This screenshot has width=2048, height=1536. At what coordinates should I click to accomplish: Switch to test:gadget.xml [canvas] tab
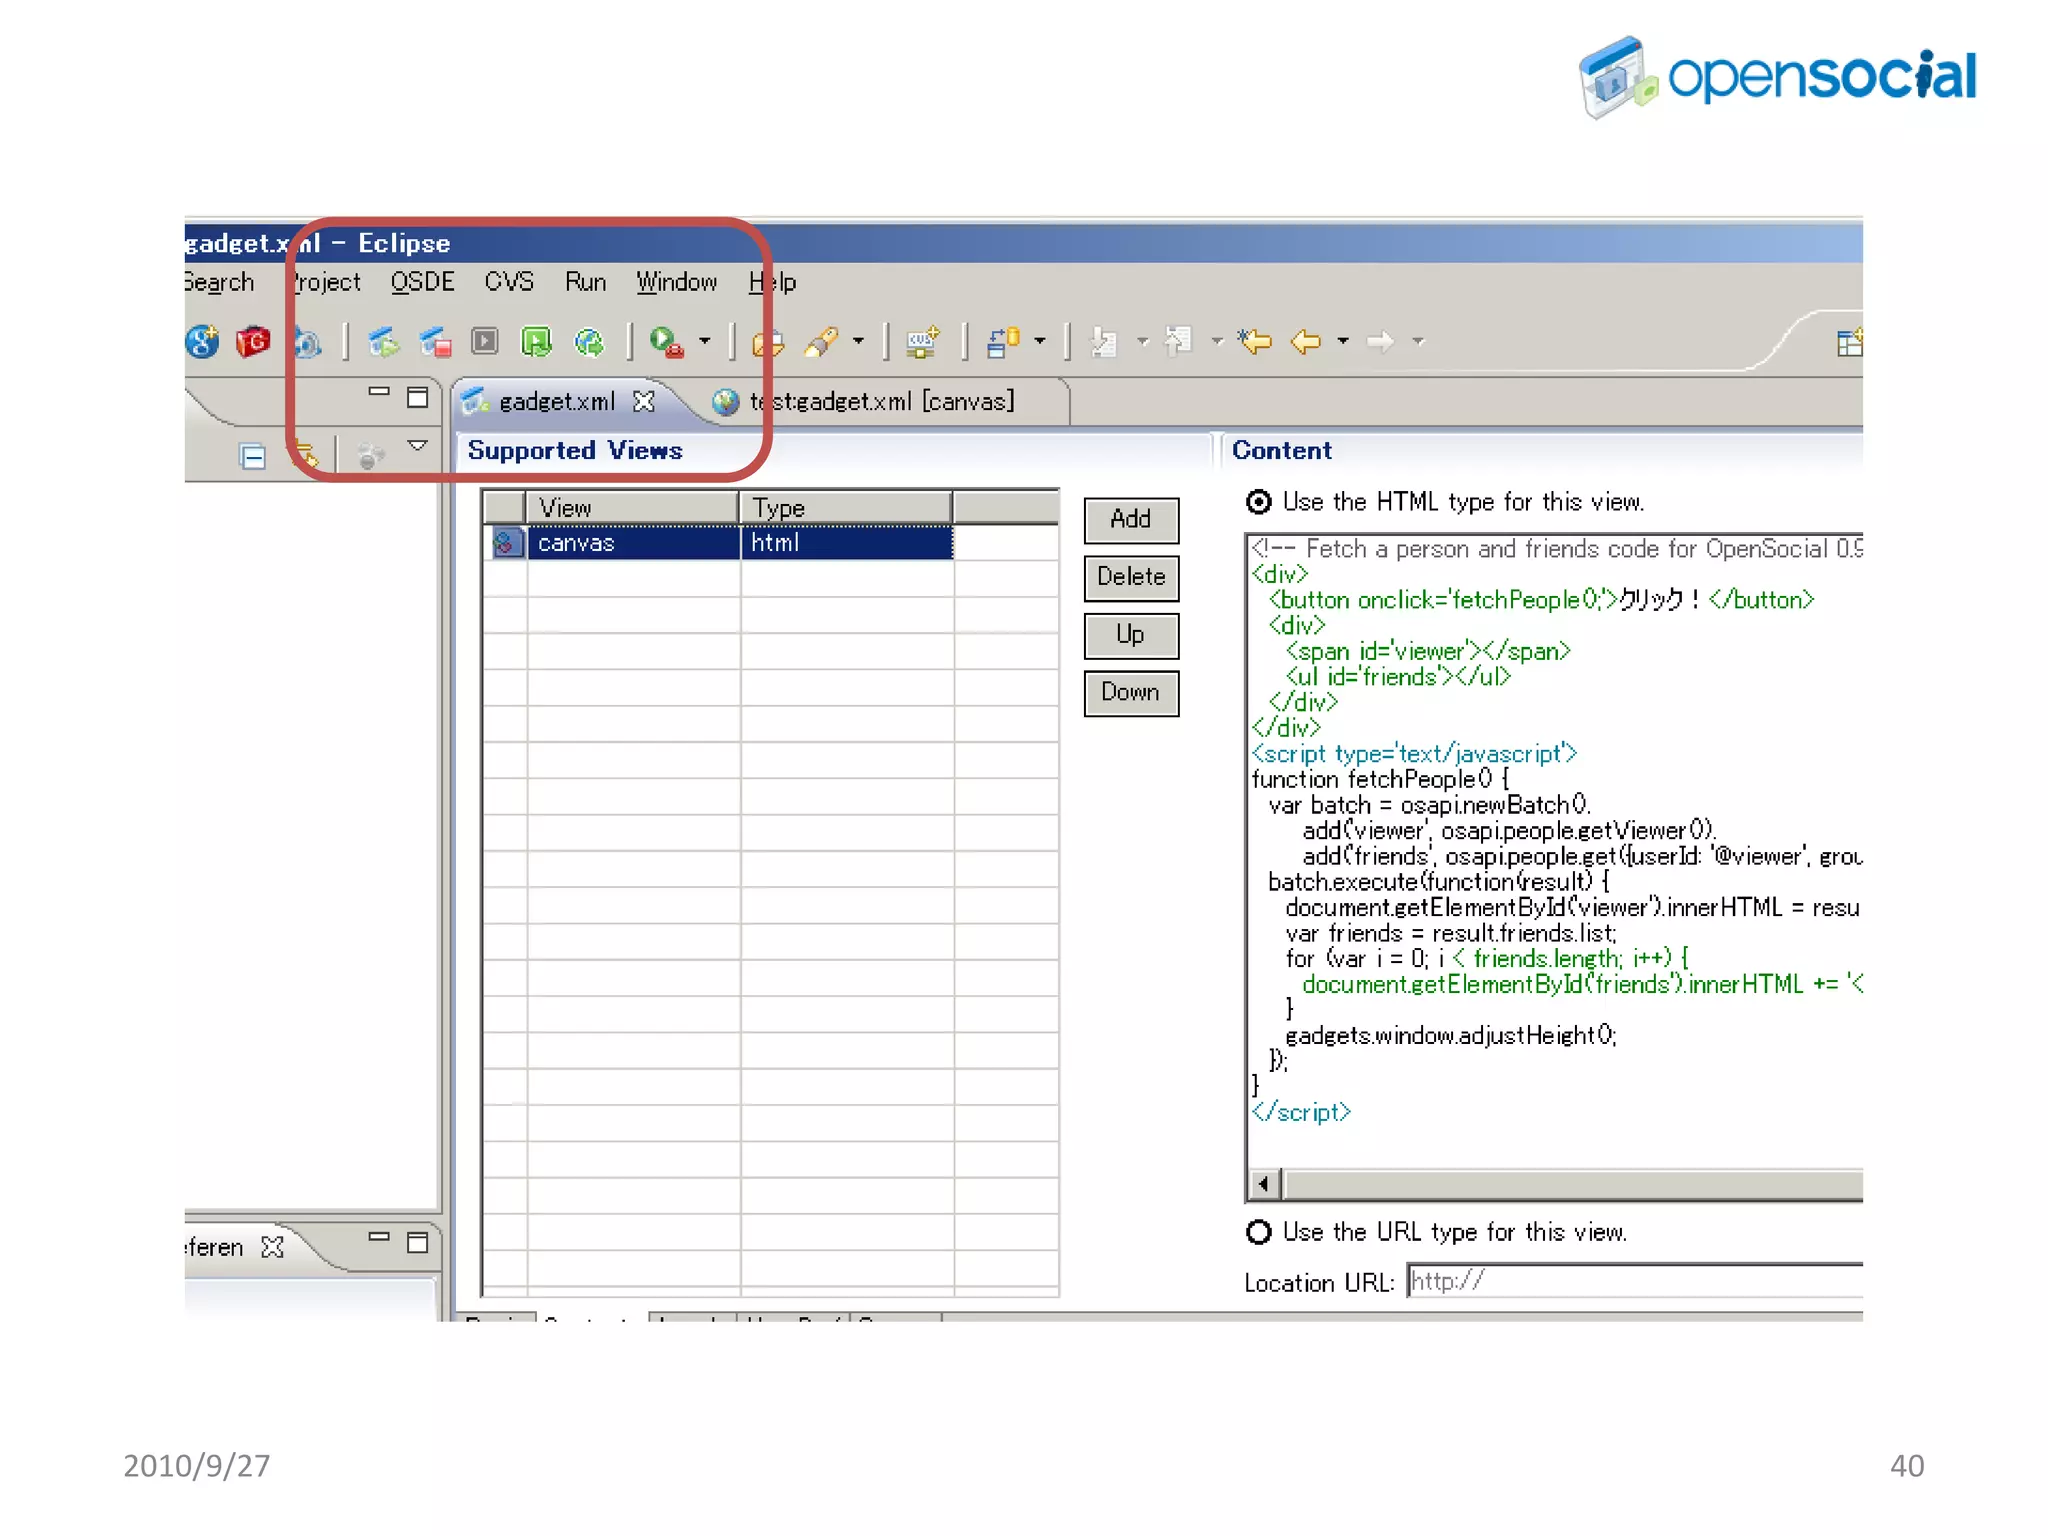880,402
